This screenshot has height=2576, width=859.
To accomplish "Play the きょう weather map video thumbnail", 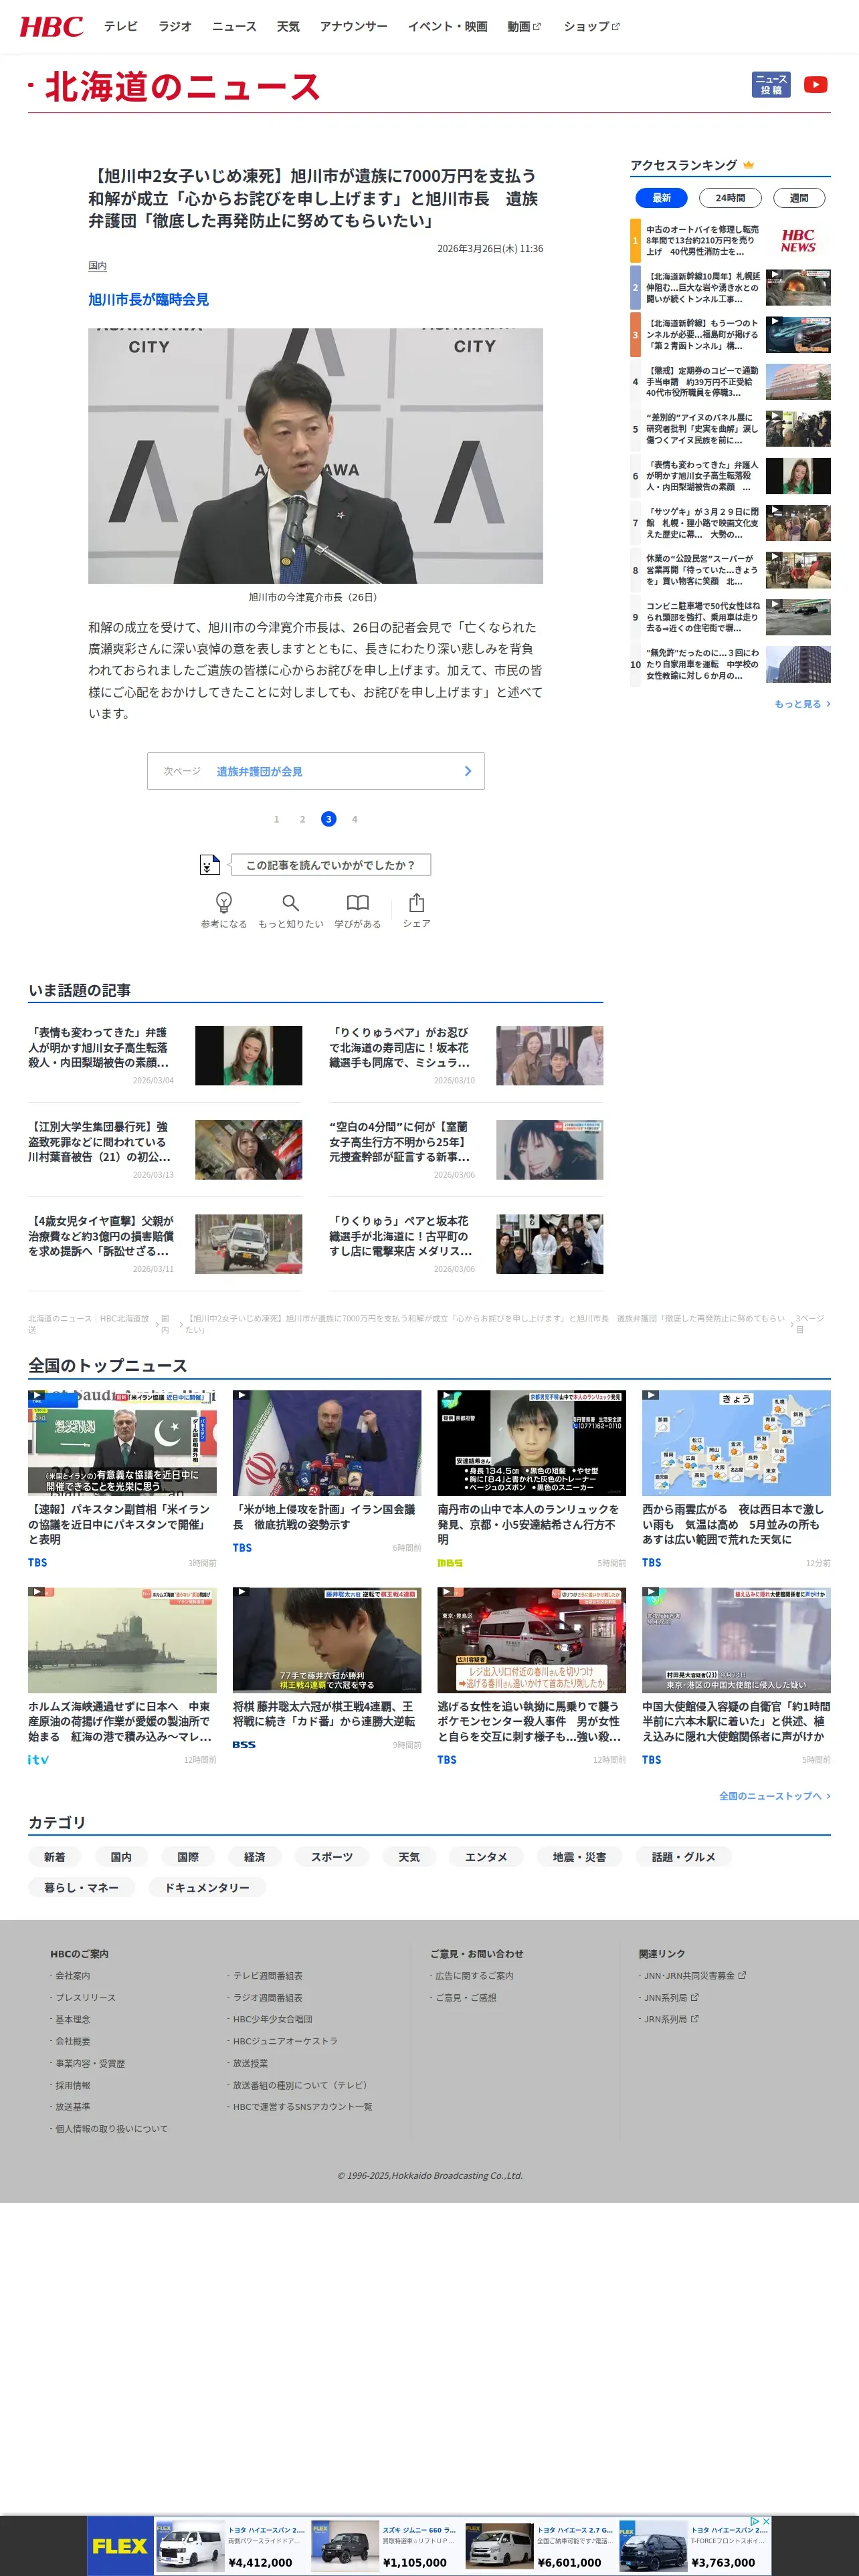I will coord(736,1442).
